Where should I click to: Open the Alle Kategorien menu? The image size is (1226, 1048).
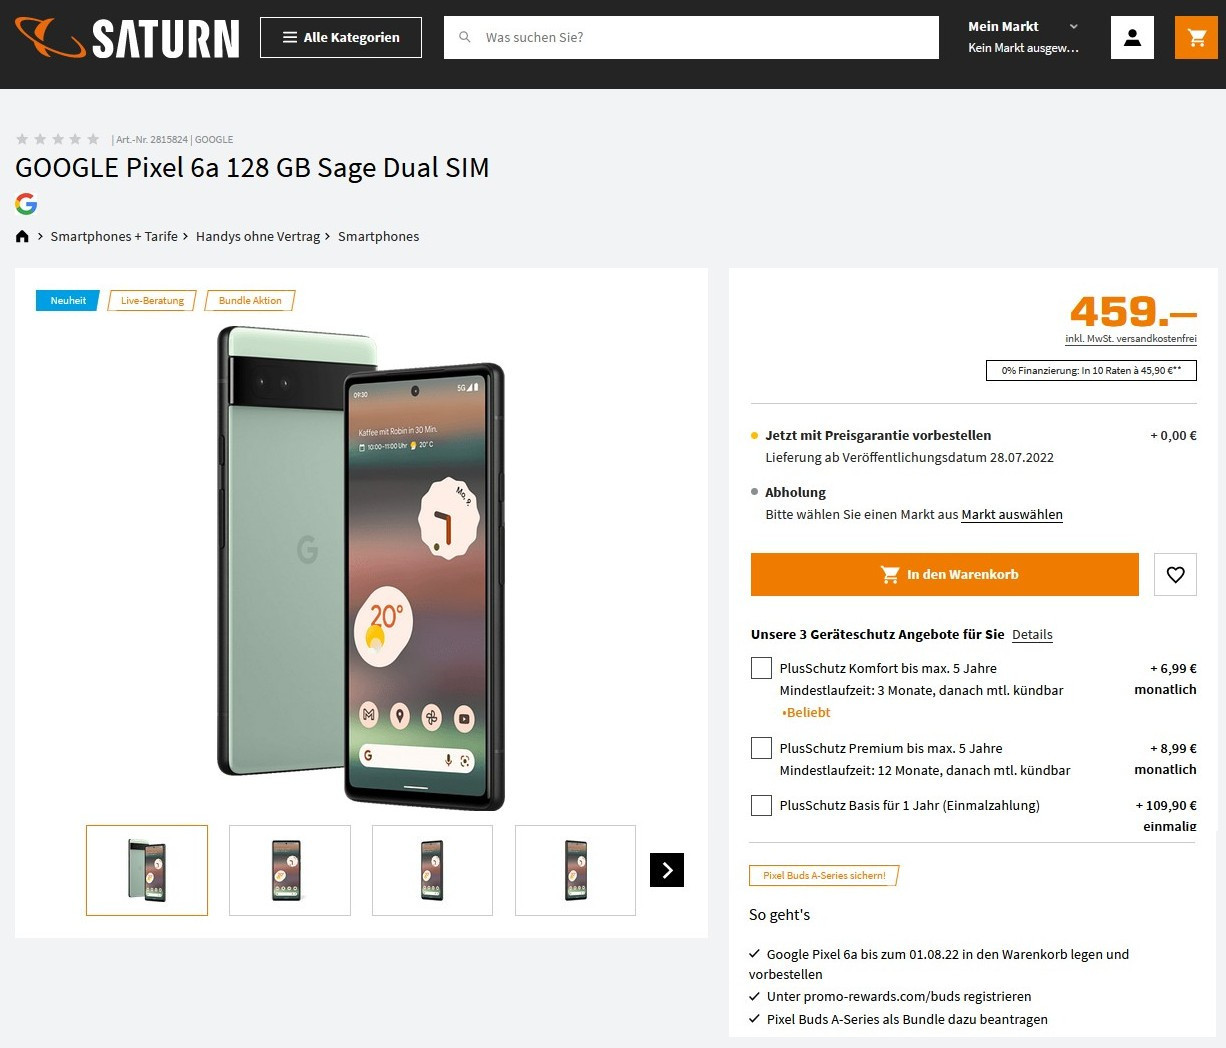tap(341, 38)
